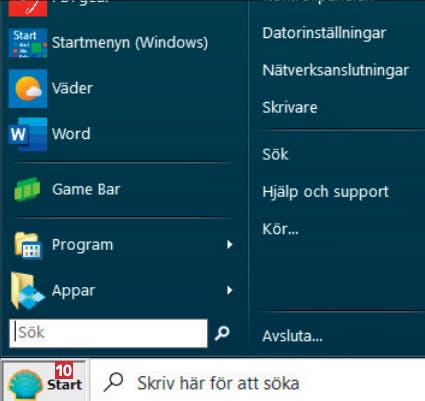Open the Startmenyn (Windows) icon
425x401 pixels.
pos(28,43)
